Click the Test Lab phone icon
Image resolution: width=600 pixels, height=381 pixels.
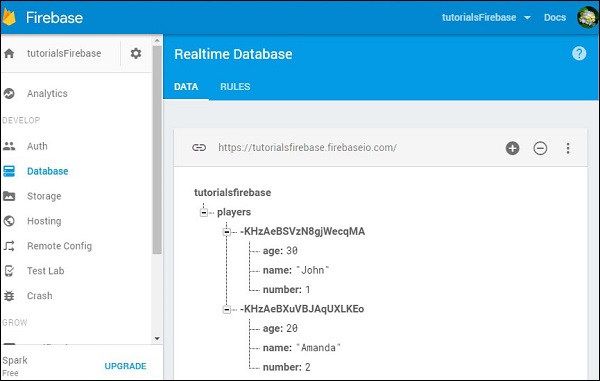pyautogui.click(x=9, y=271)
